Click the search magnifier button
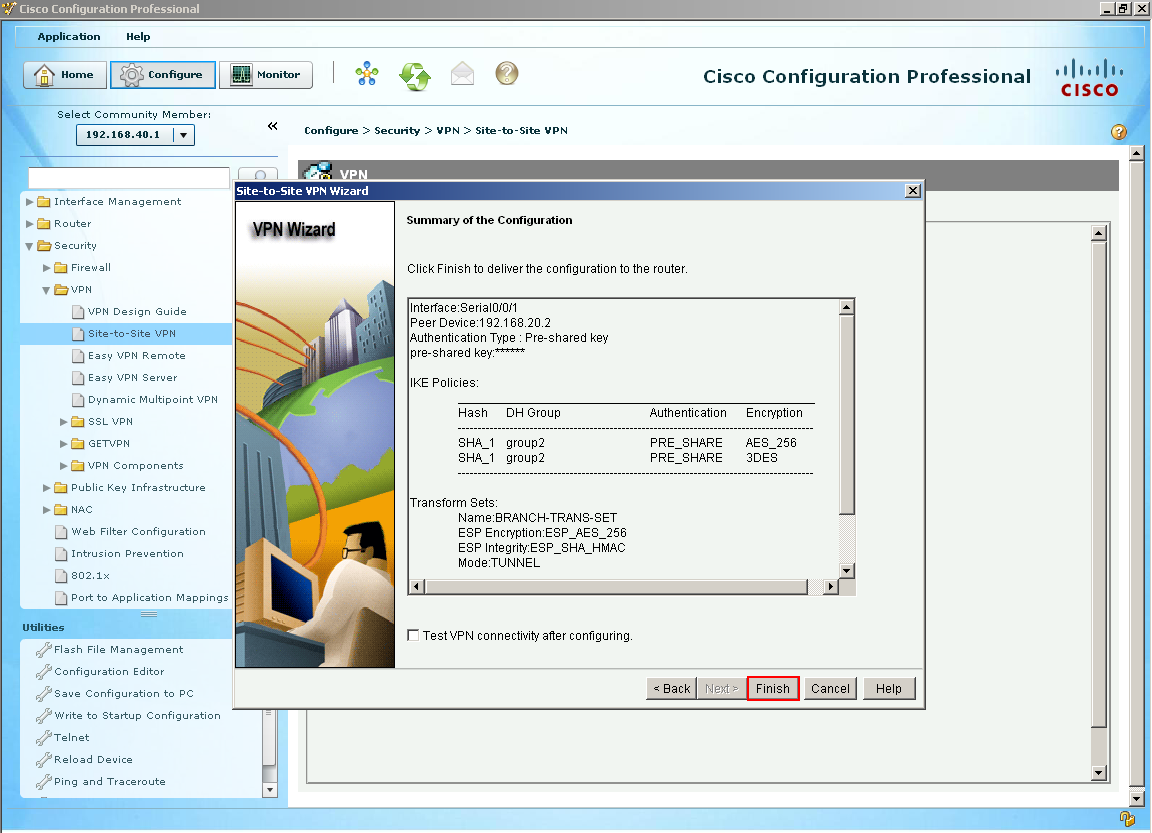1152x833 pixels. point(259,175)
